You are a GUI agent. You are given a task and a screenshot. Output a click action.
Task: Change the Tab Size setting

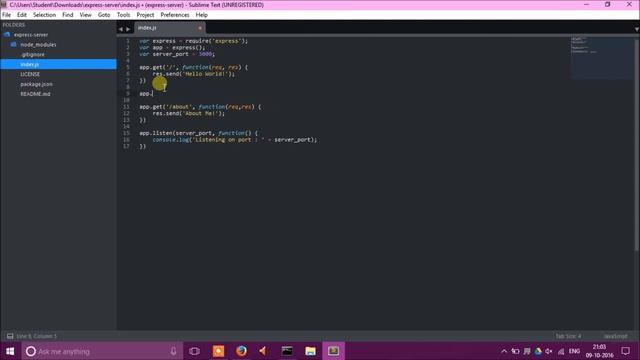[568, 336]
